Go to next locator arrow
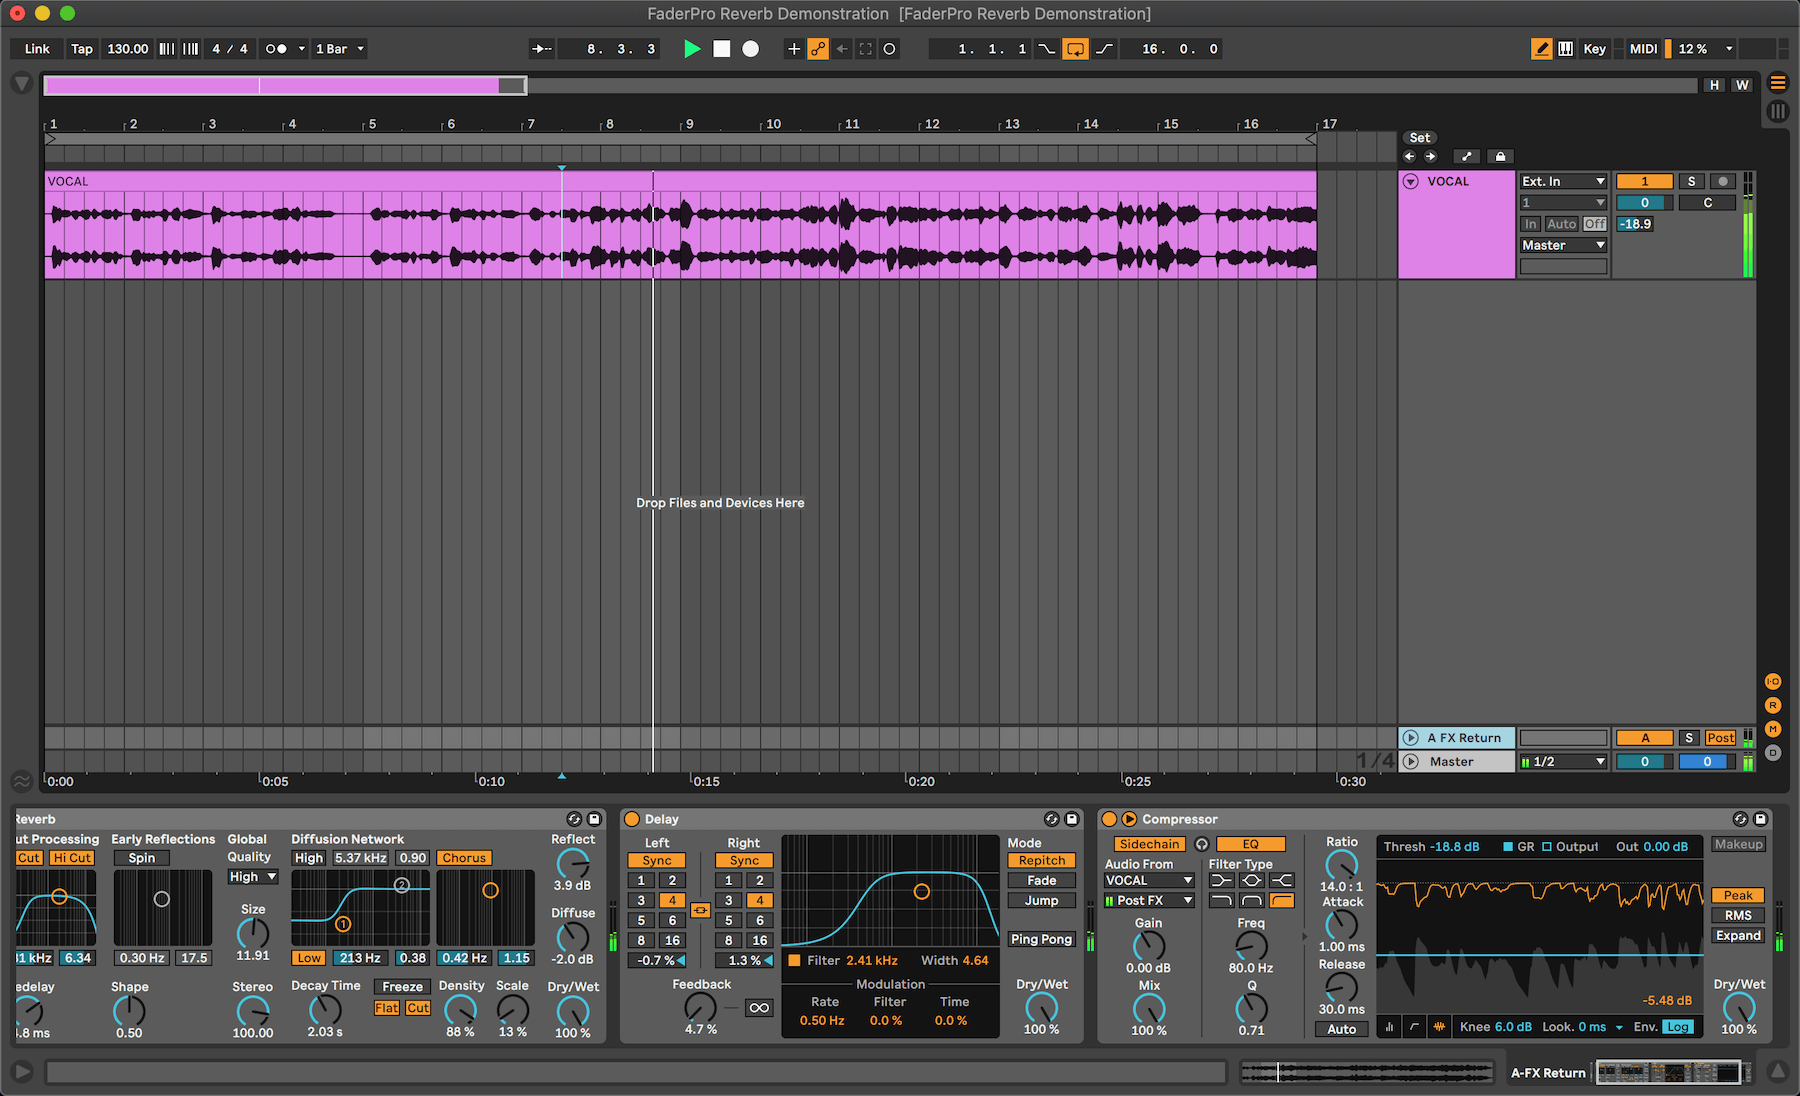The image size is (1800, 1096). (x=1431, y=157)
